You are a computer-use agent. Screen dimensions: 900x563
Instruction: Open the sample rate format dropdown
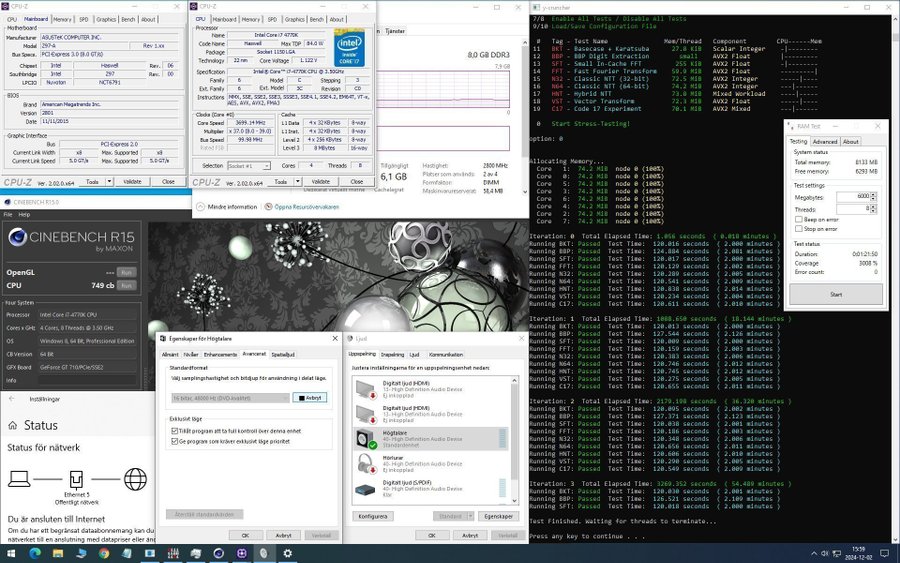coord(230,398)
